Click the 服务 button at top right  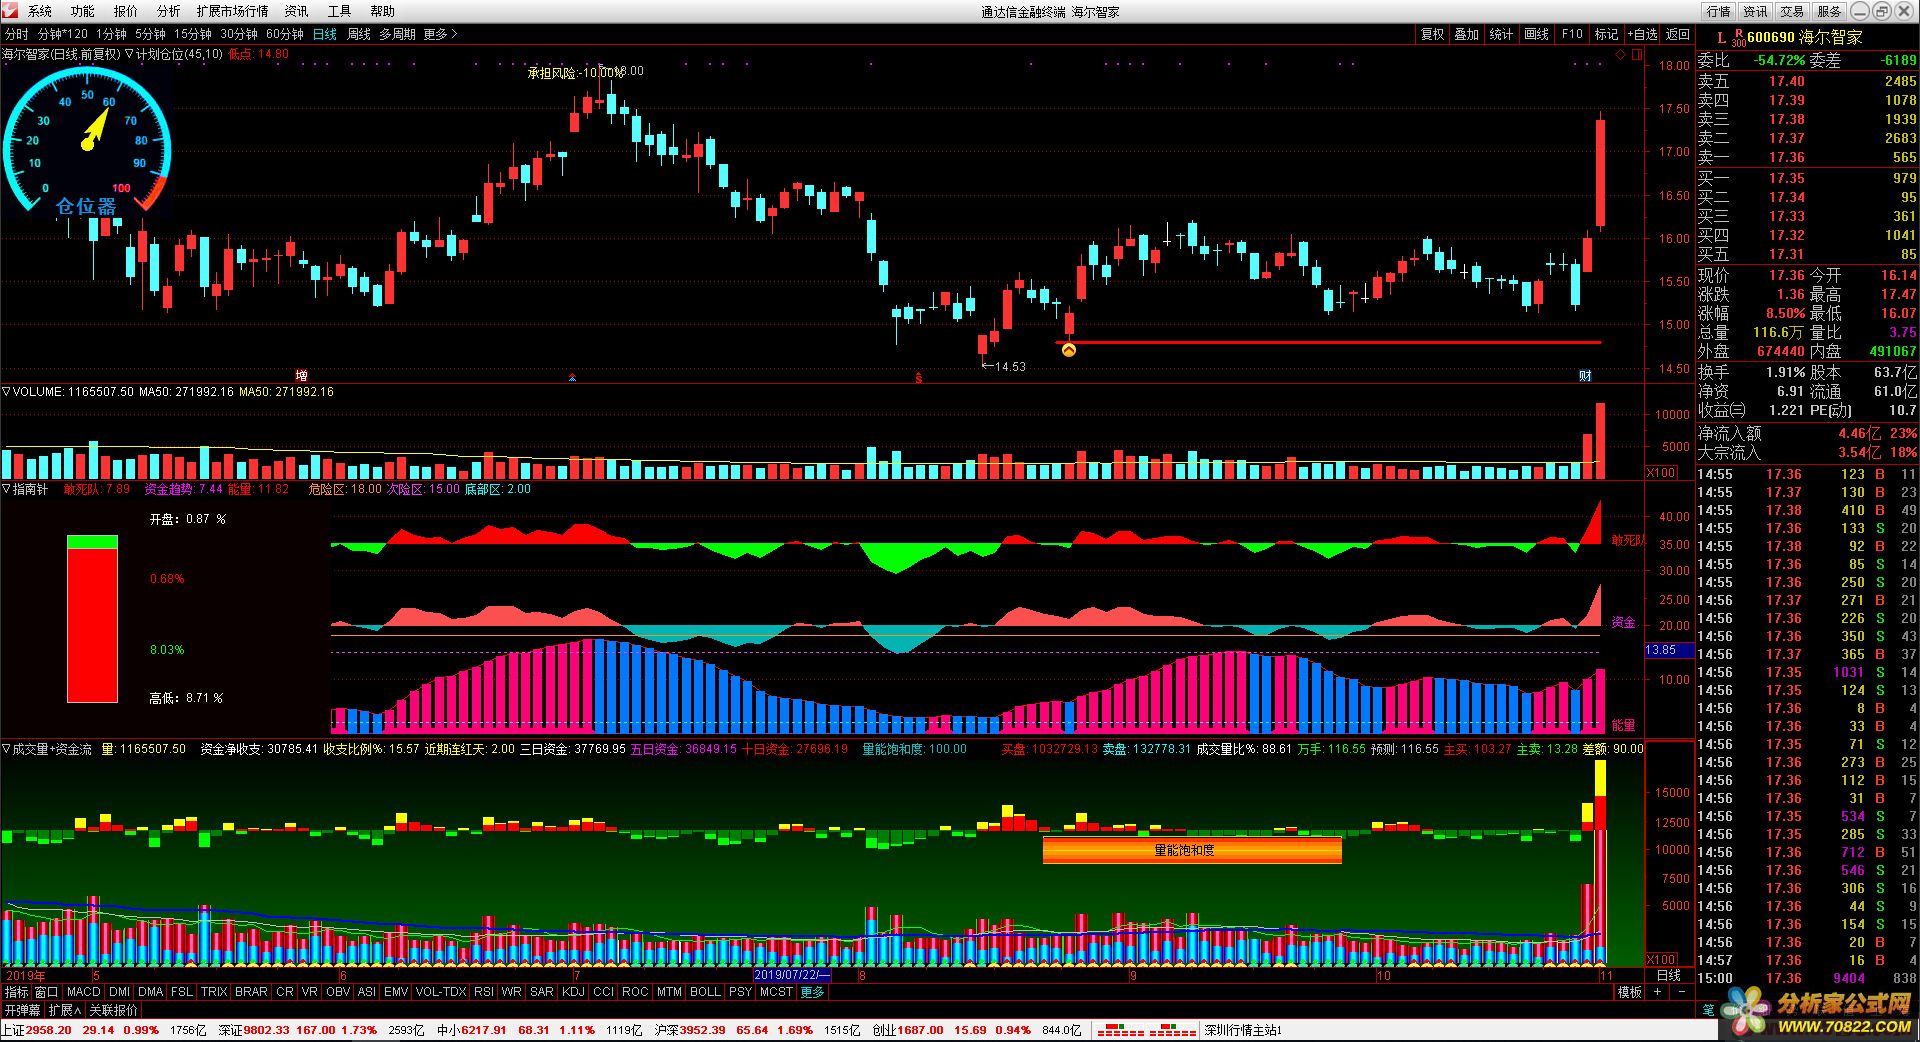[1830, 11]
